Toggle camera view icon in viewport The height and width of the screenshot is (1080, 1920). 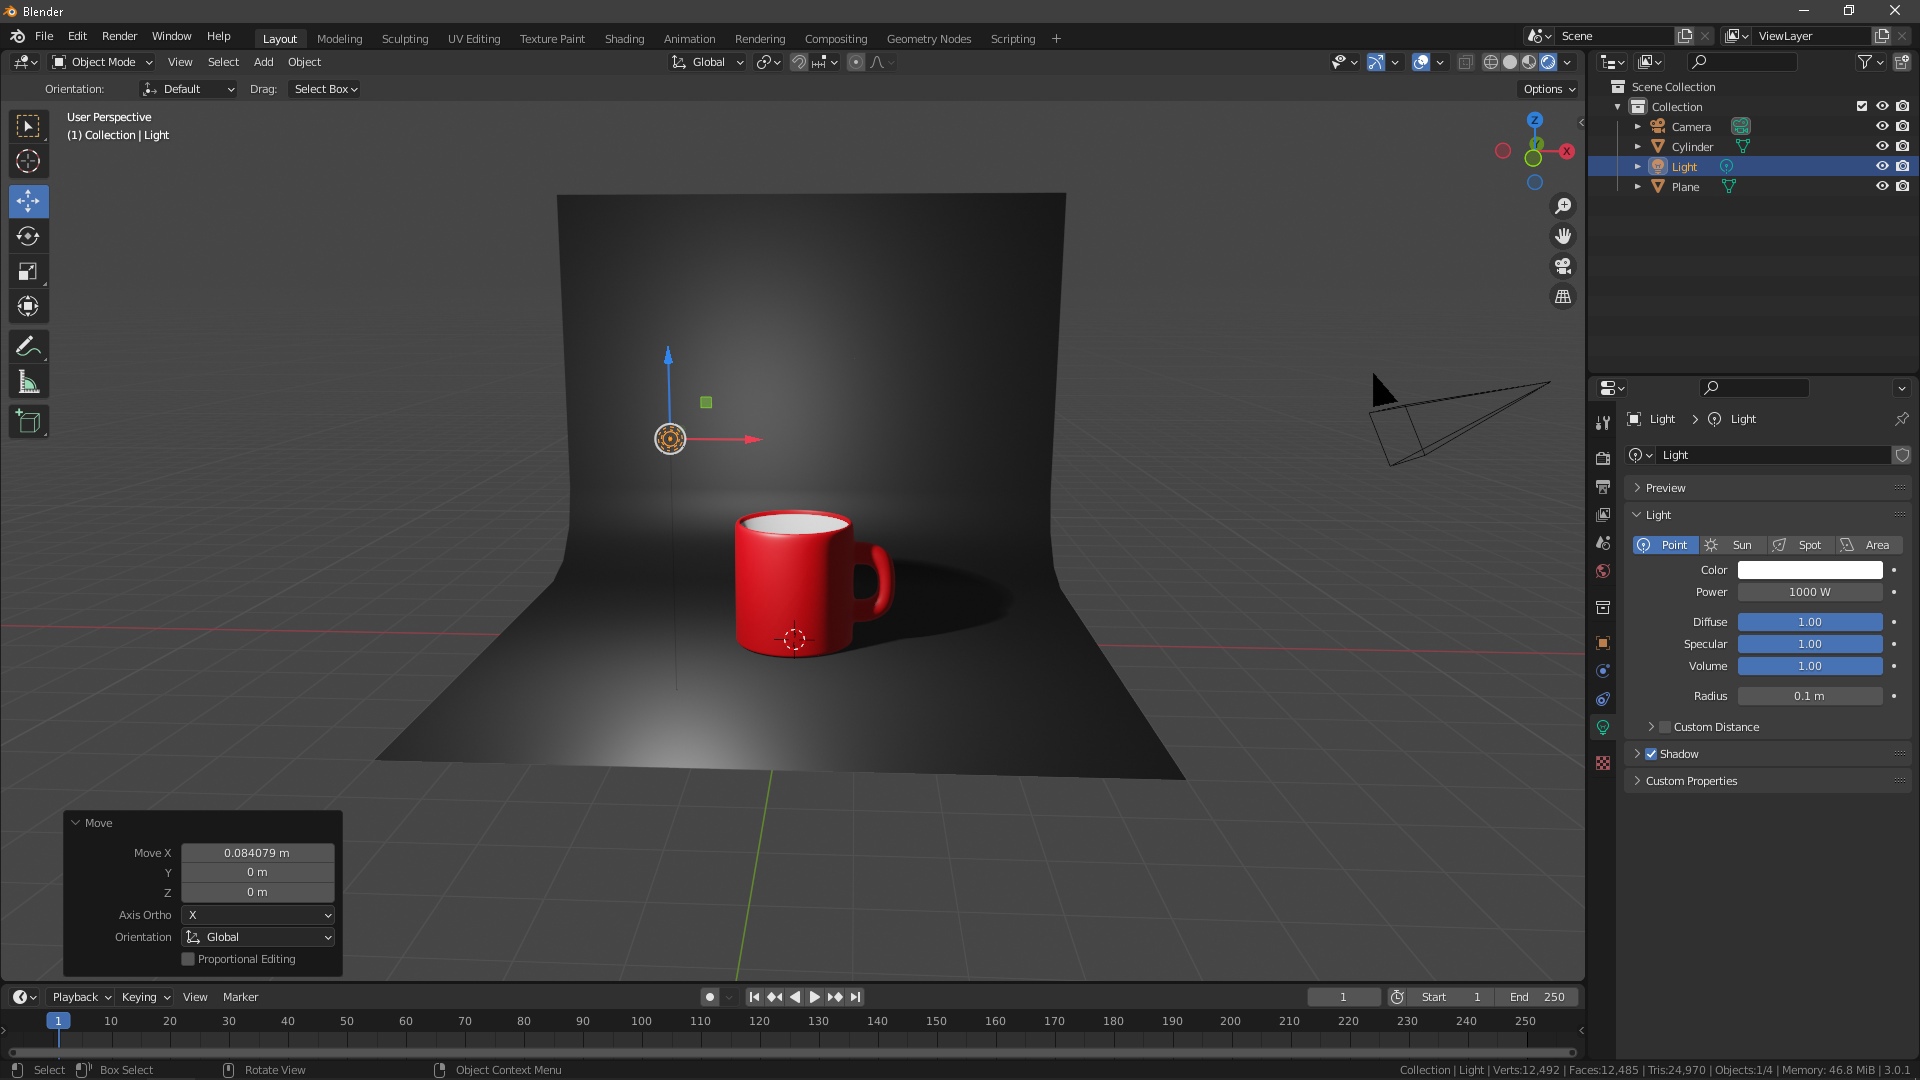[x=1563, y=267]
